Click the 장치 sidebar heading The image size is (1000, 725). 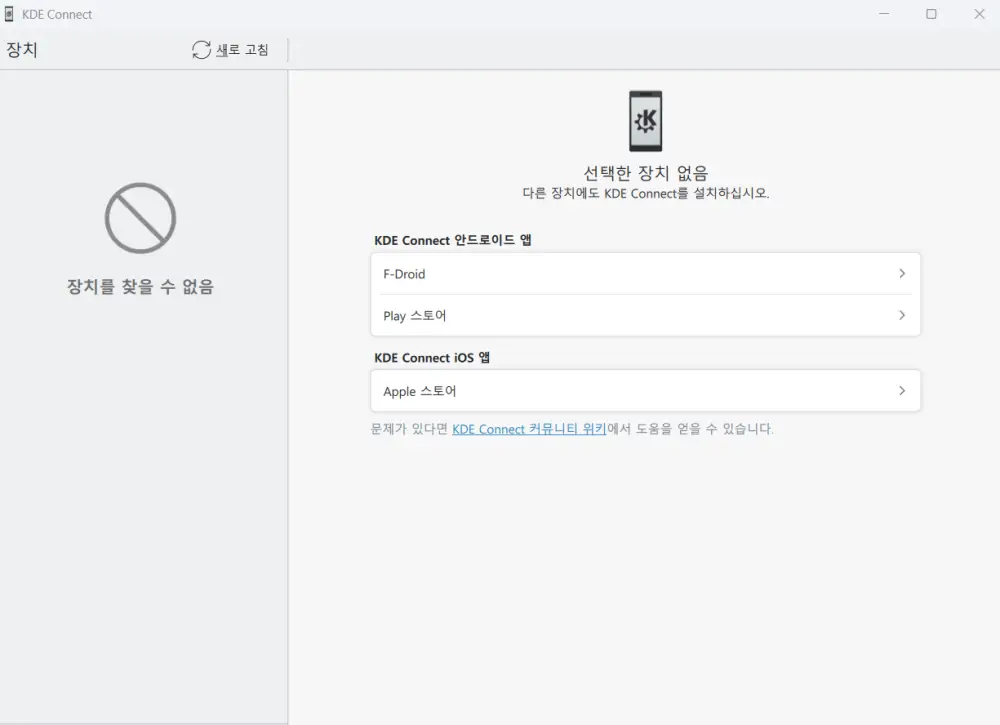tap(22, 50)
